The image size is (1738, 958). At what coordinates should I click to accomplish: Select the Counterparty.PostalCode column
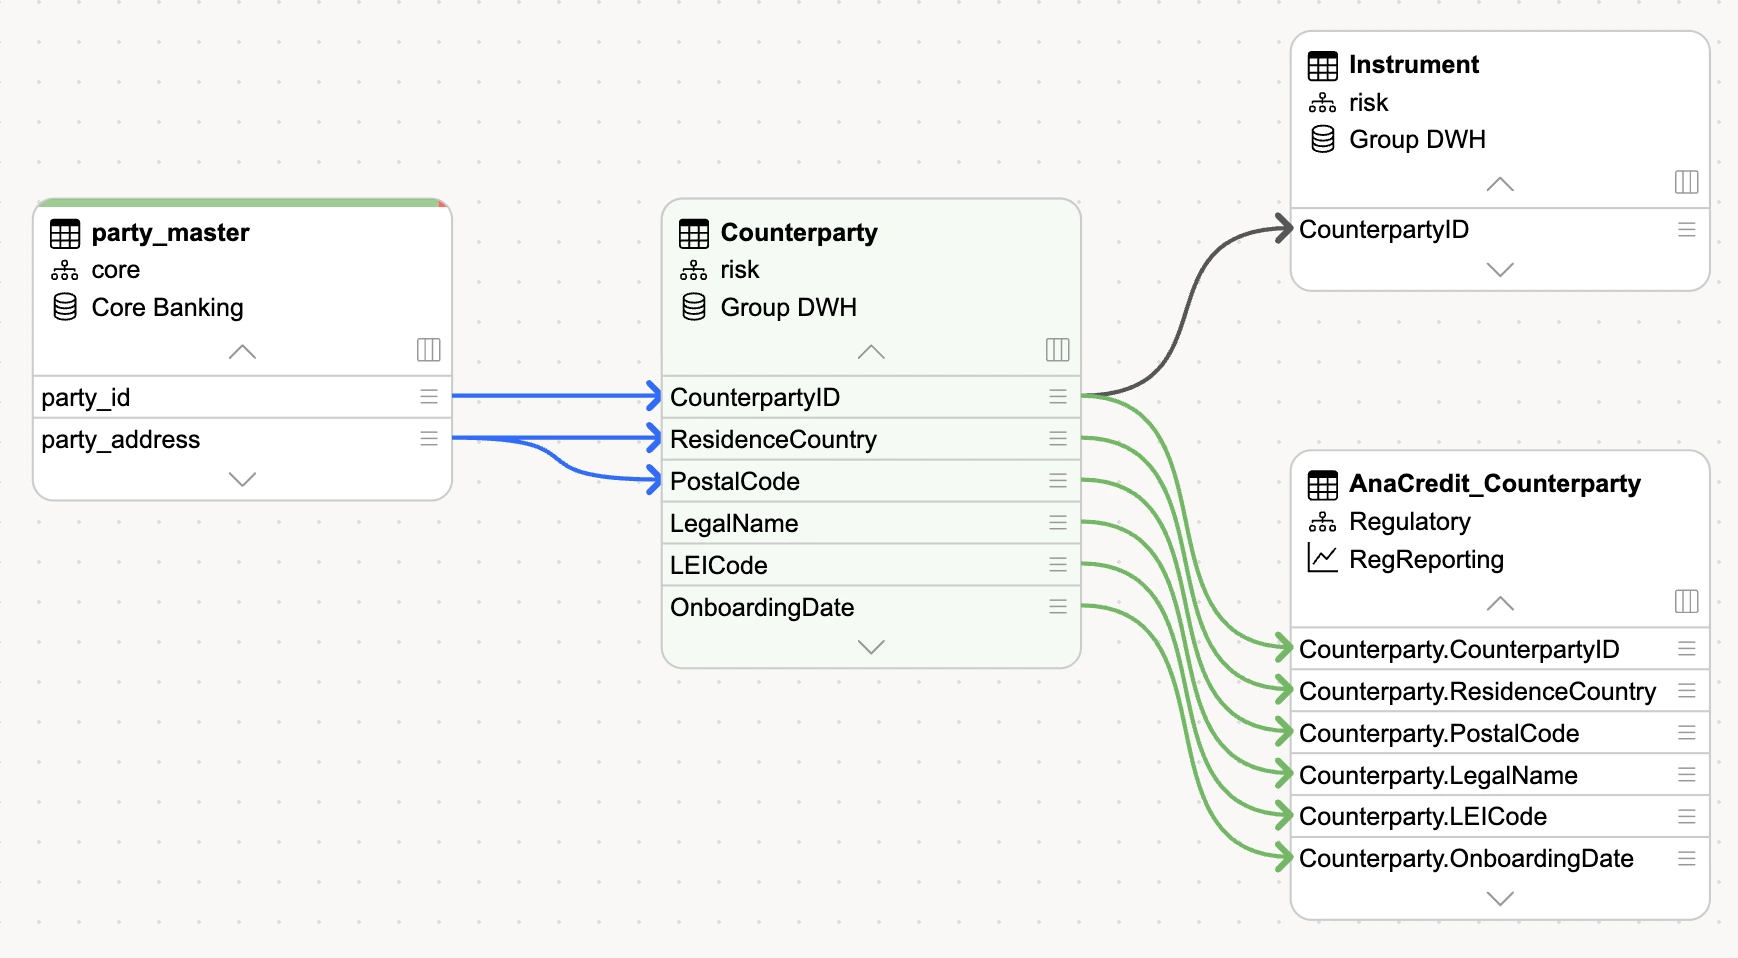click(1500, 733)
